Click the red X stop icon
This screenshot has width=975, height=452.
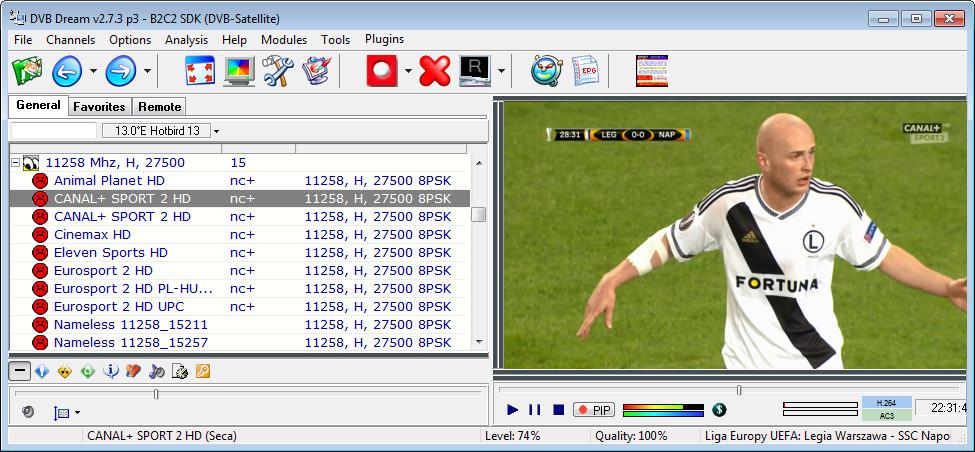[x=435, y=71]
